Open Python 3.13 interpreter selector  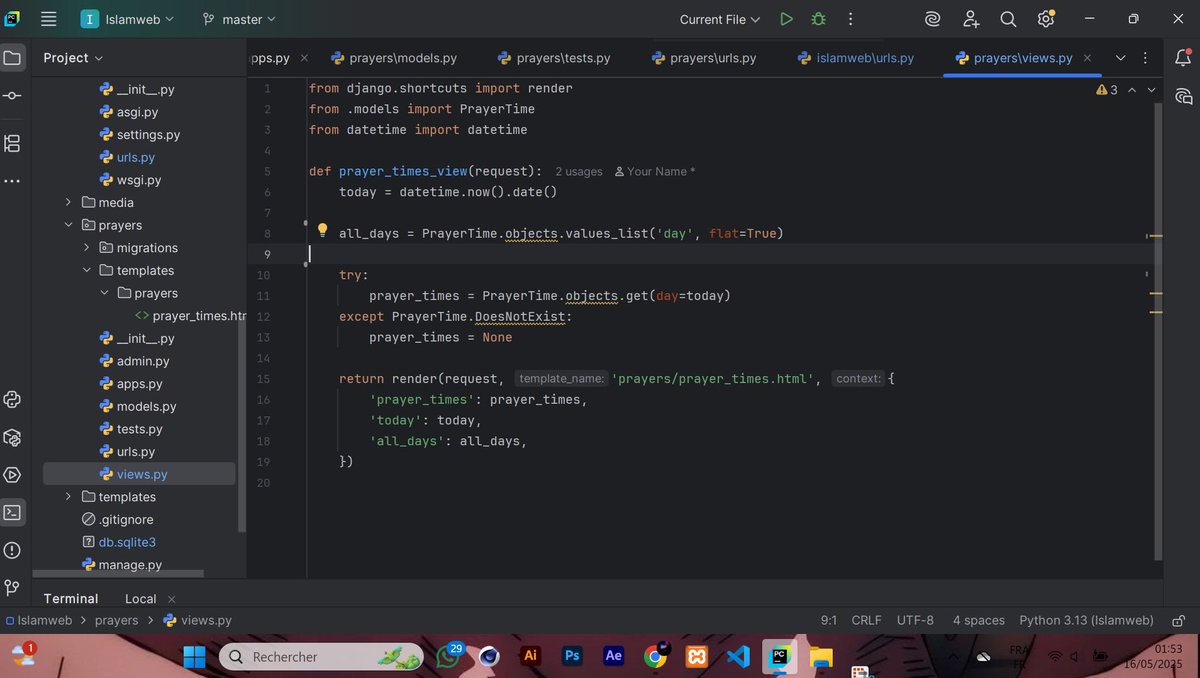[x=1086, y=620]
